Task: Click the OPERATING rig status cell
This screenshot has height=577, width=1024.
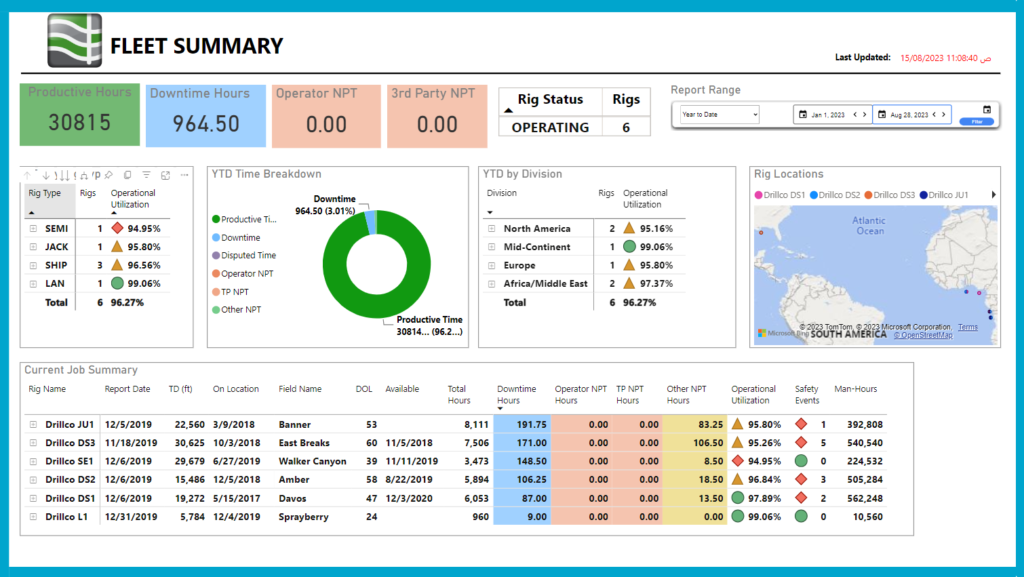Action: click(550, 127)
